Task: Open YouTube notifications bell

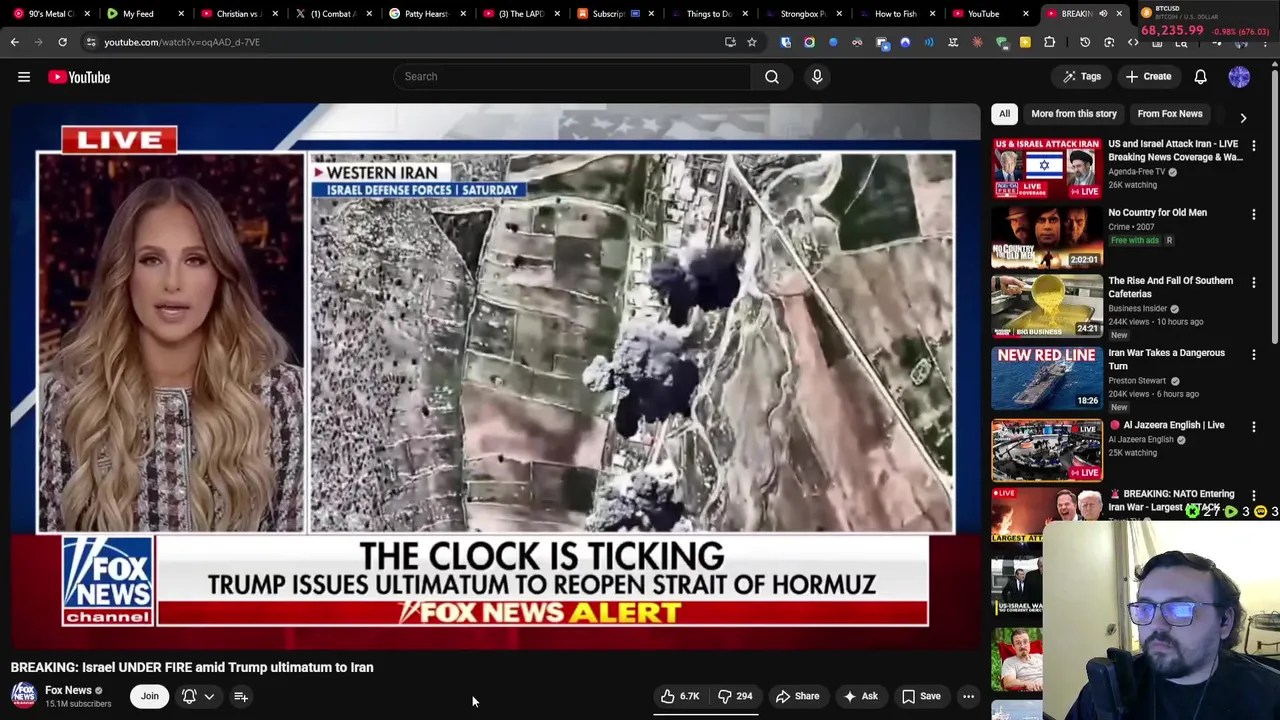Action: pos(1200,77)
